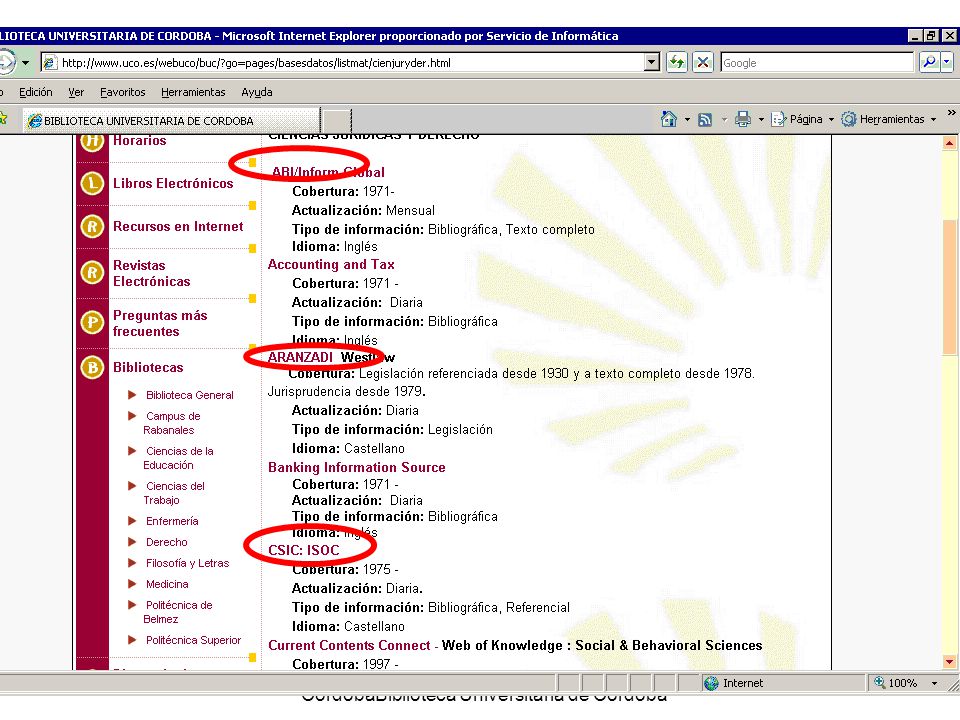Image resolution: width=960 pixels, height=720 pixels.
Task: Click the Recursos en Internet round R icon
Action: (x=92, y=227)
